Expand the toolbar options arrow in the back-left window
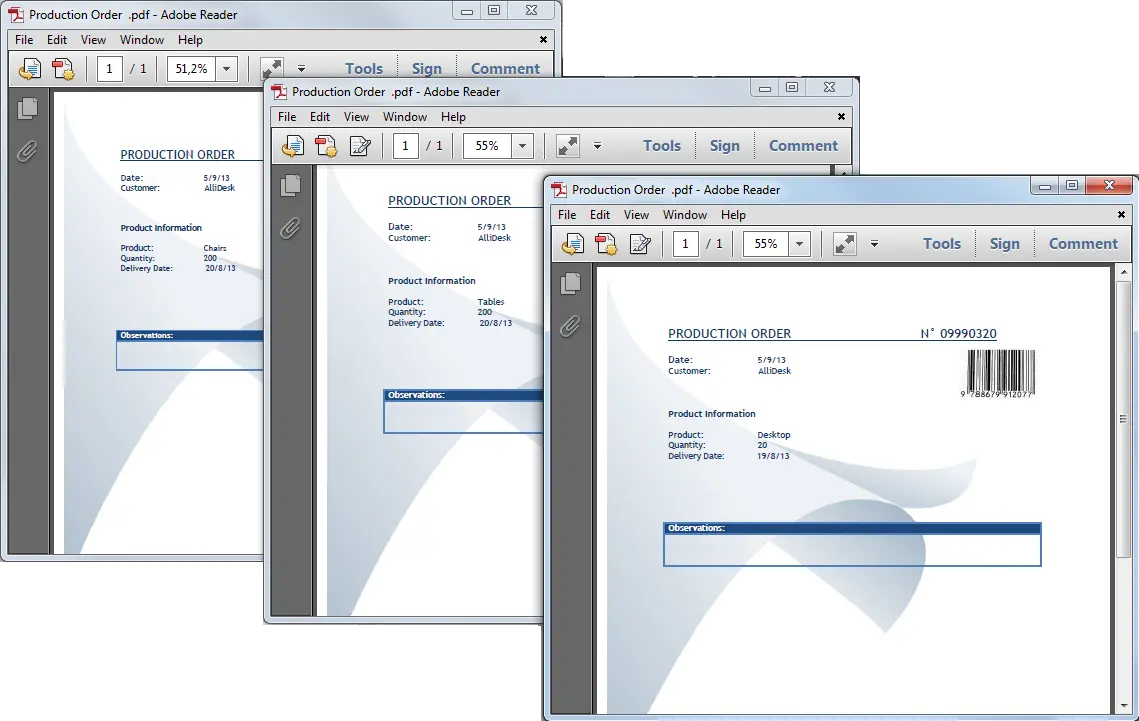Viewport: 1139px width, 721px height. pyautogui.click(x=301, y=69)
